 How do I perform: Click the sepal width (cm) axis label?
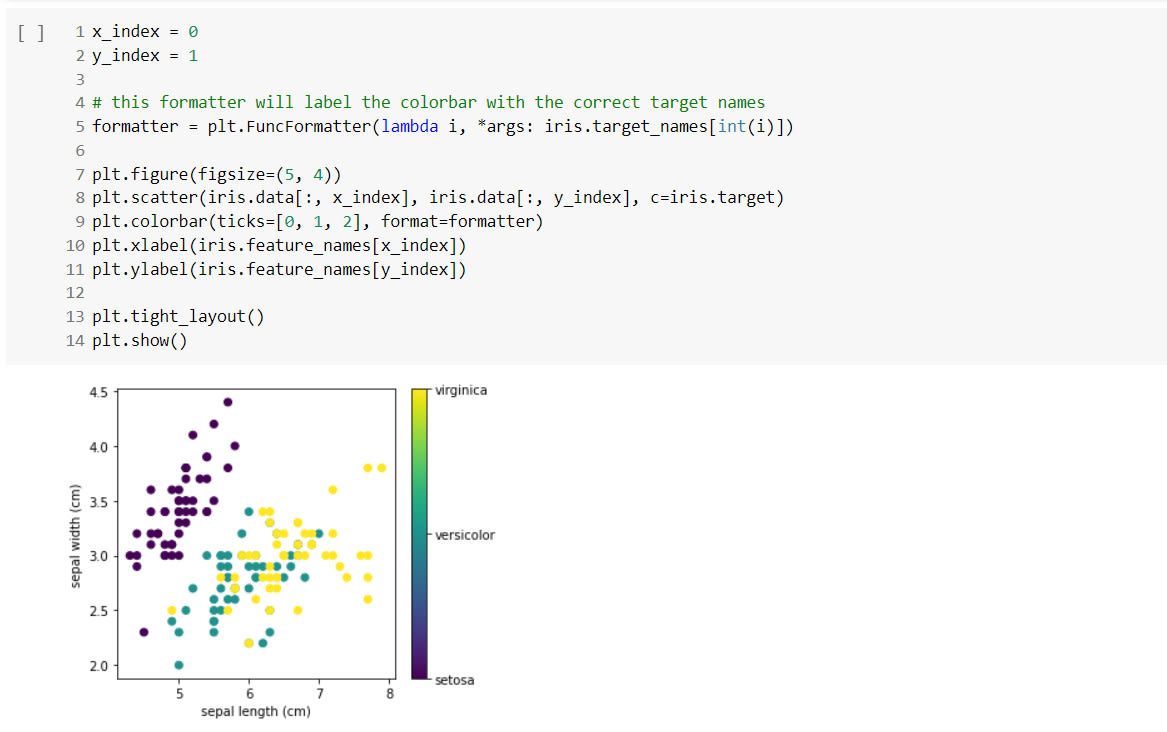tap(75, 536)
